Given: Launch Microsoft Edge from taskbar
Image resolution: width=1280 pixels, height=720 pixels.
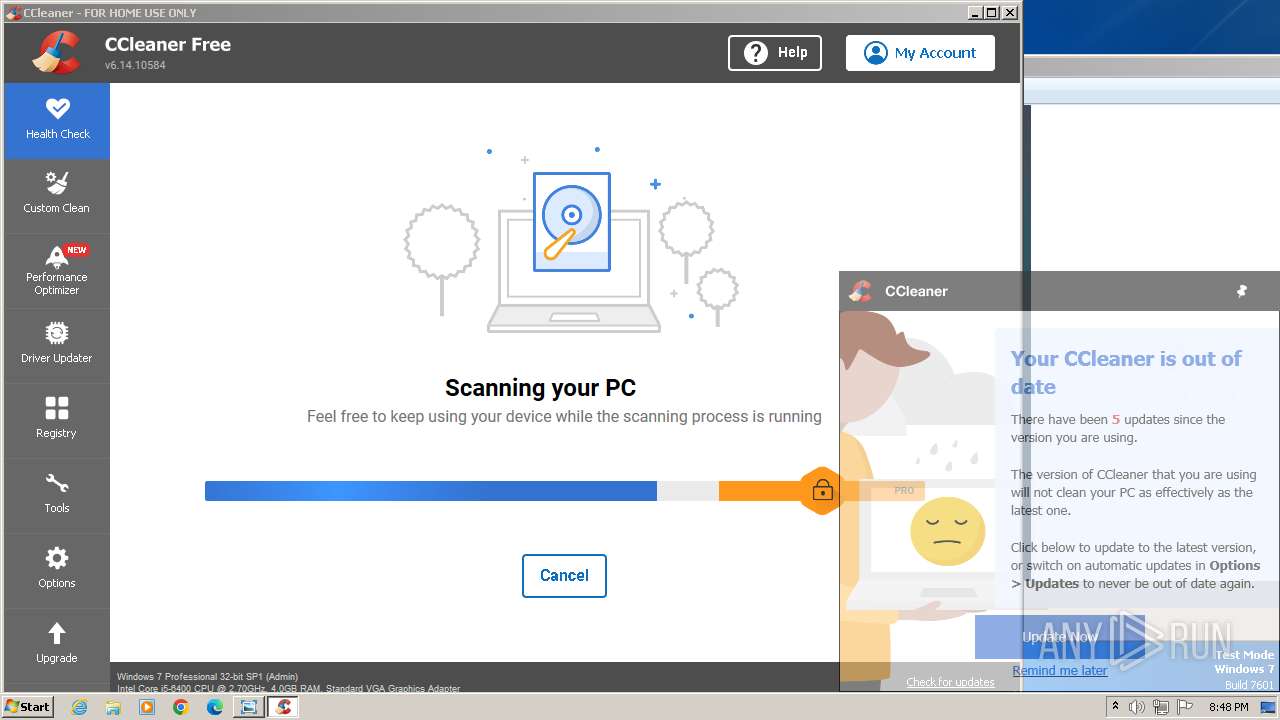Looking at the screenshot, I should (215, 707).
